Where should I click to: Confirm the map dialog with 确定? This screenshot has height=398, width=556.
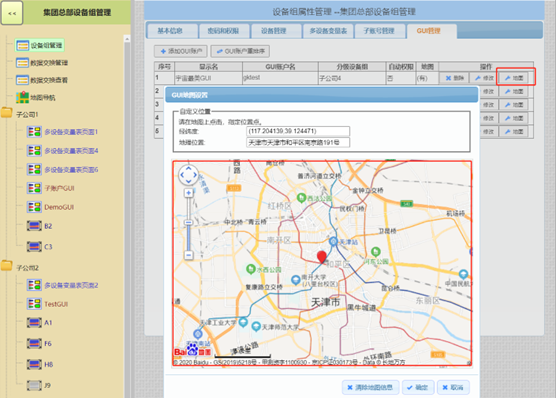pyautogui.click(x=418, y=387)
